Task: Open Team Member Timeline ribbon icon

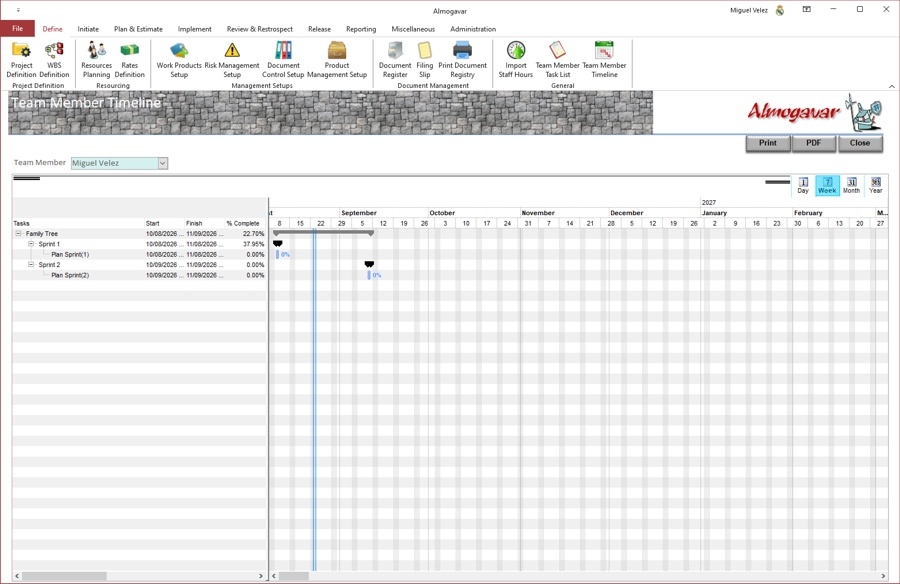Action: [604, 60]
